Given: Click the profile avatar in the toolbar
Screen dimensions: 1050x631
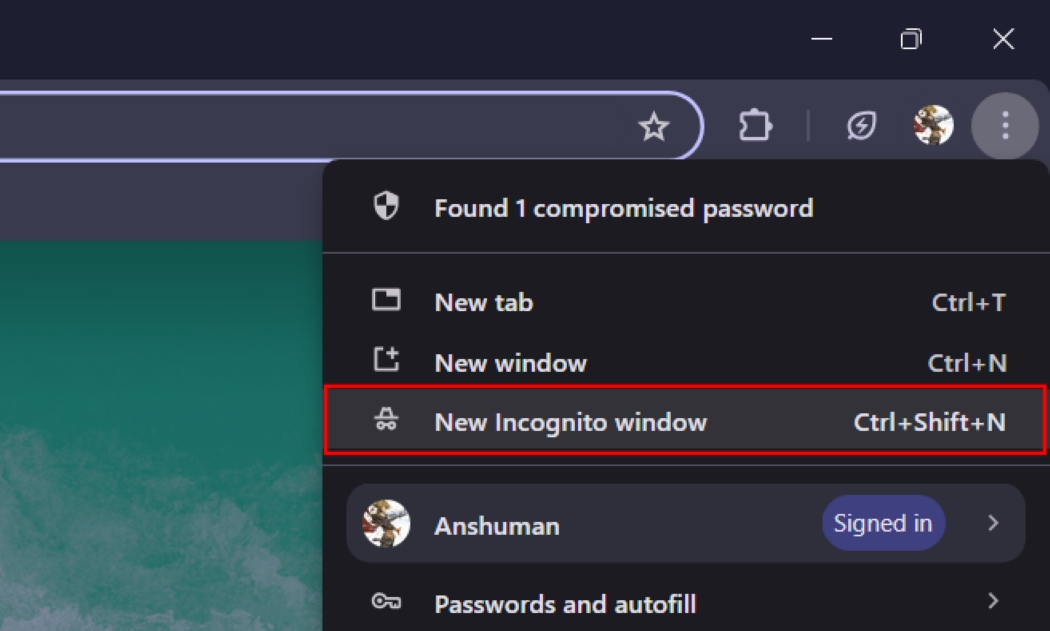Looking at the screenshot, I should click(933, 126).
